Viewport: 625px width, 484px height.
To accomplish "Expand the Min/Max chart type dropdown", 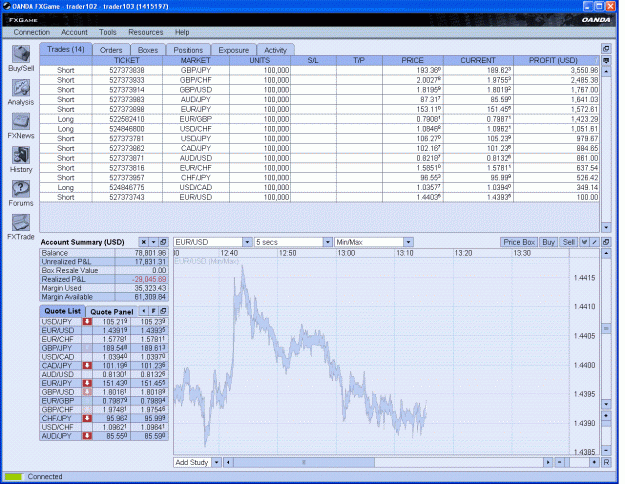I will [x=408, y=242].
